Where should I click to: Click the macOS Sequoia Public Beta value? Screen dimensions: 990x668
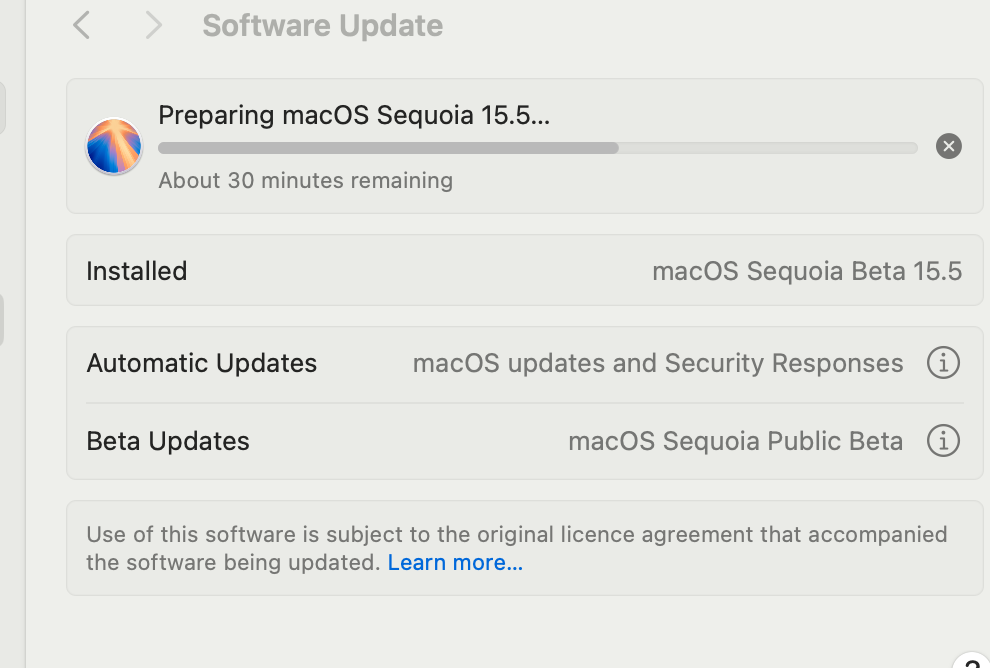[735, 441]
